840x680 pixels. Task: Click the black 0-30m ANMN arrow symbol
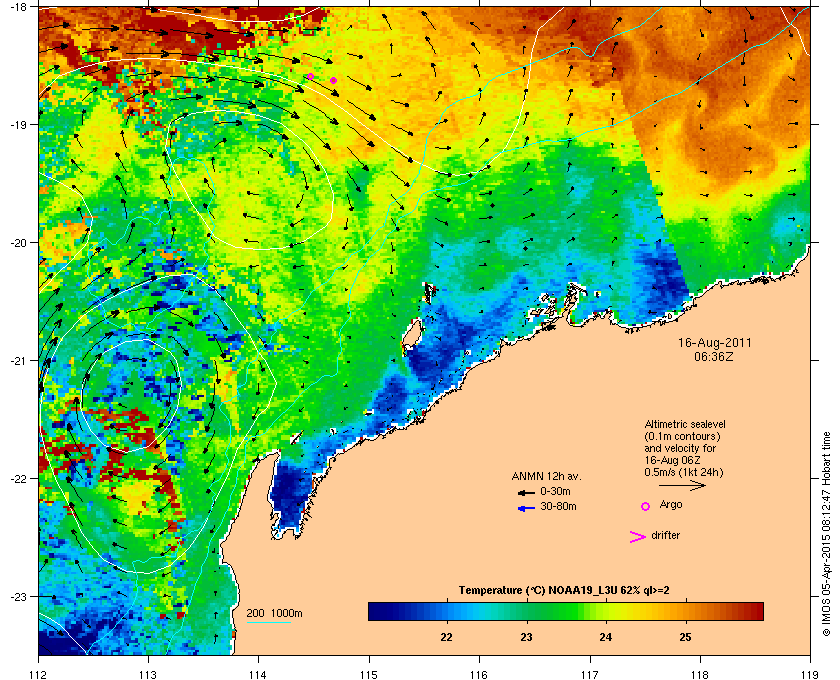[x=527, y=492]
